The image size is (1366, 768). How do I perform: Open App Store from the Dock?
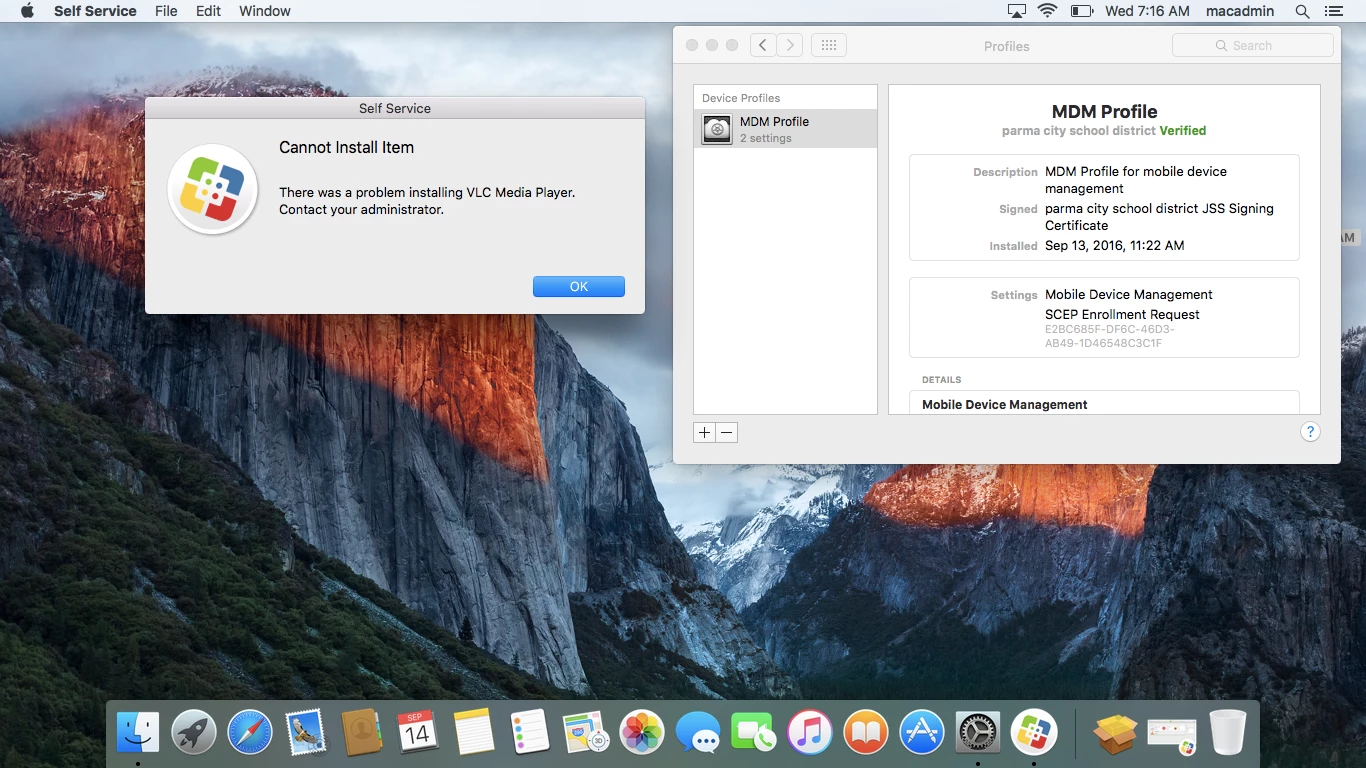pyautogui.click(x=922, y=734)
